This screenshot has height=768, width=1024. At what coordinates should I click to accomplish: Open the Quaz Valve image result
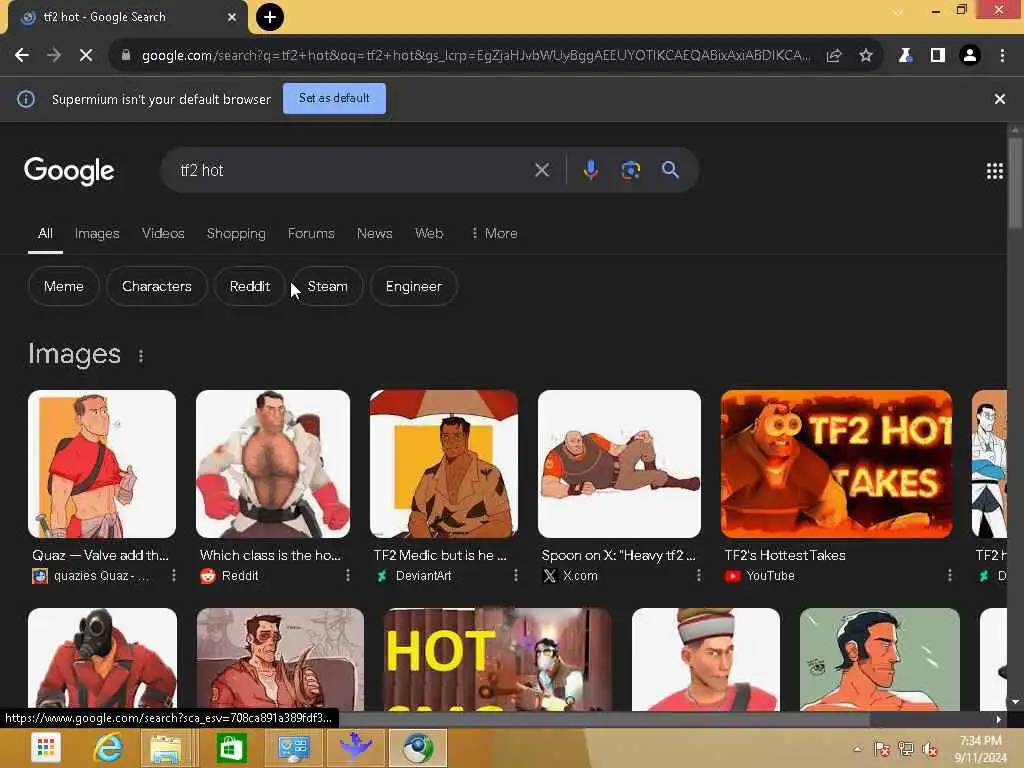102,464
